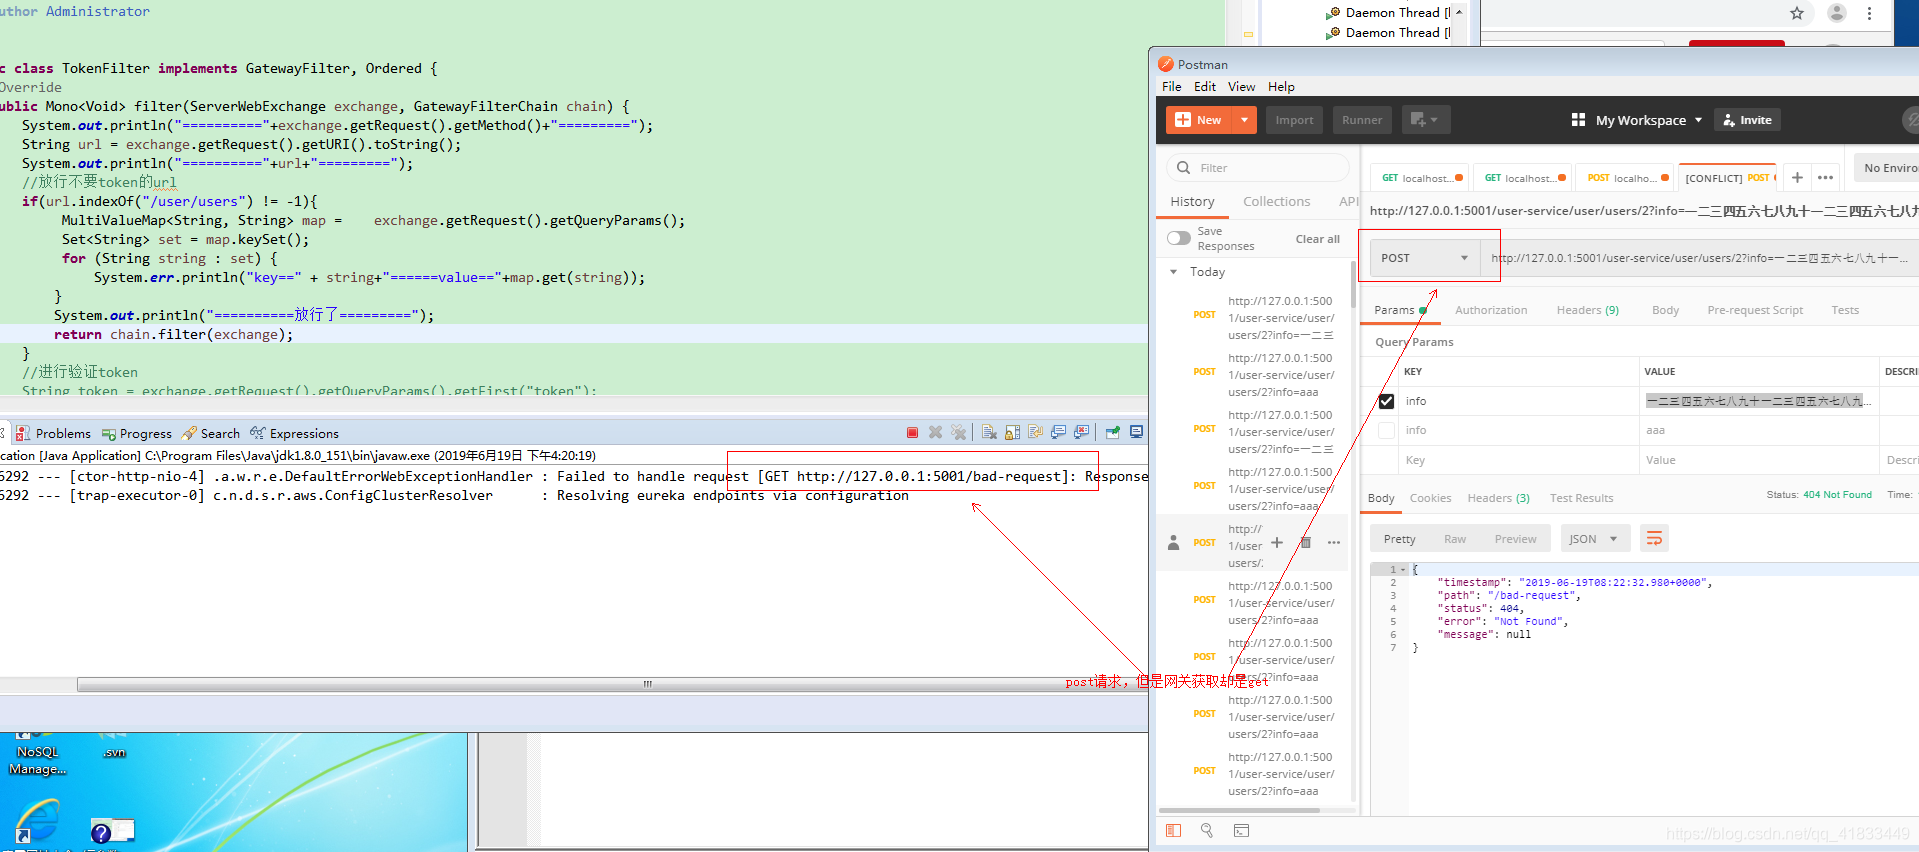Open the View menu in Postman
The image size is (1919, 852).
(1241, 87)
